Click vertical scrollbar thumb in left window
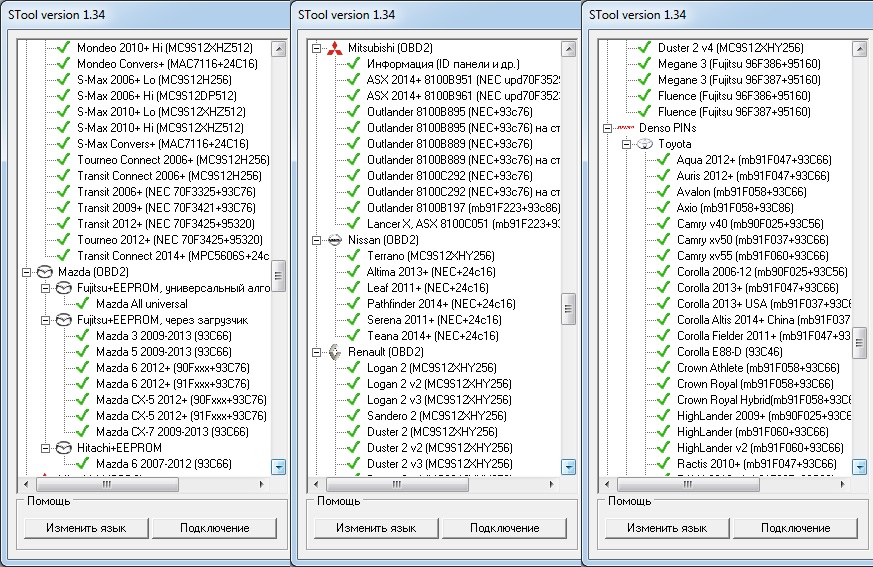The height and width of the screenshot is (567, 873). point(278,276)
